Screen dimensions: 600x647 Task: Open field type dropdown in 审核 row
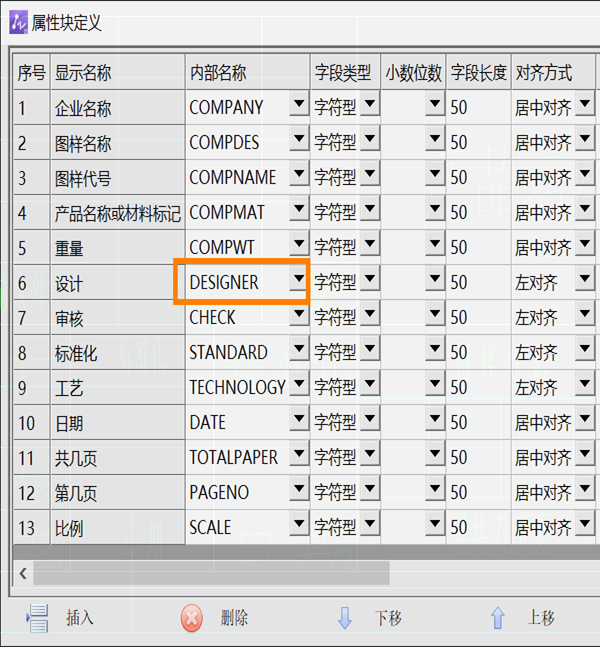click(370, 314)
